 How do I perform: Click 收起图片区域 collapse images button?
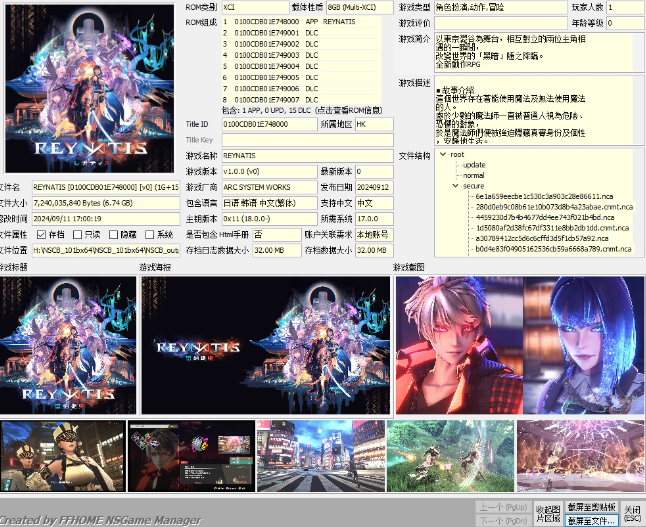pyautogui.click(x=548, y=513)
